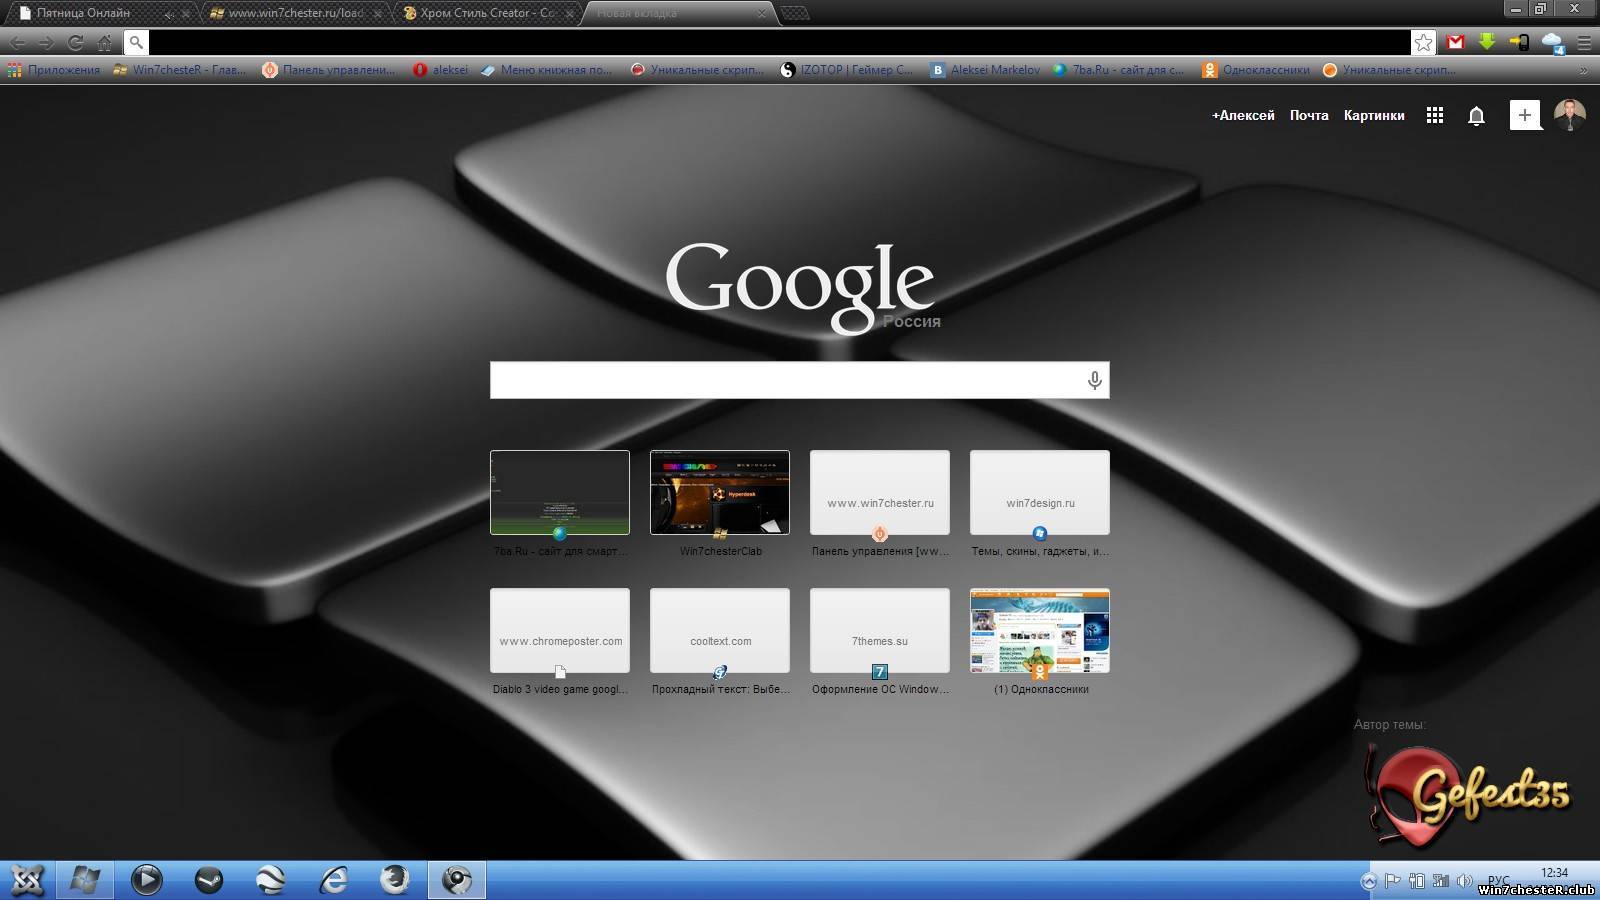This screenshot has width=1600, height=900.
Task: Open the 7ba.Ru - сайт для с... bookmark
Action: pyautogui.click(x=1118, y=70)
